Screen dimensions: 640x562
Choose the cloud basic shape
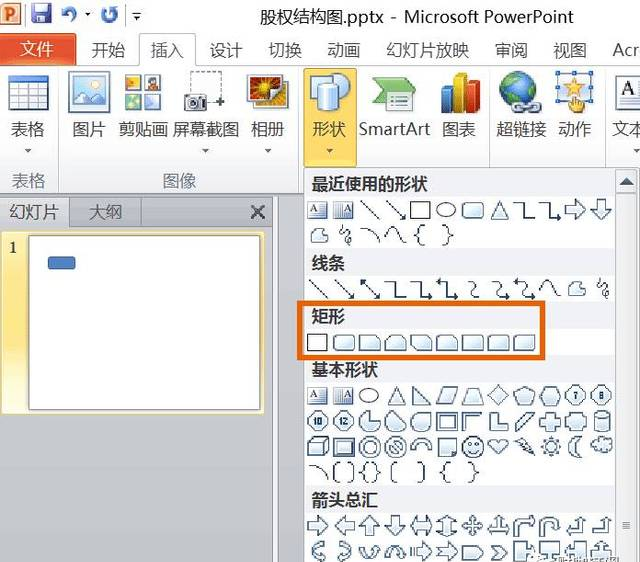[602, 446]
